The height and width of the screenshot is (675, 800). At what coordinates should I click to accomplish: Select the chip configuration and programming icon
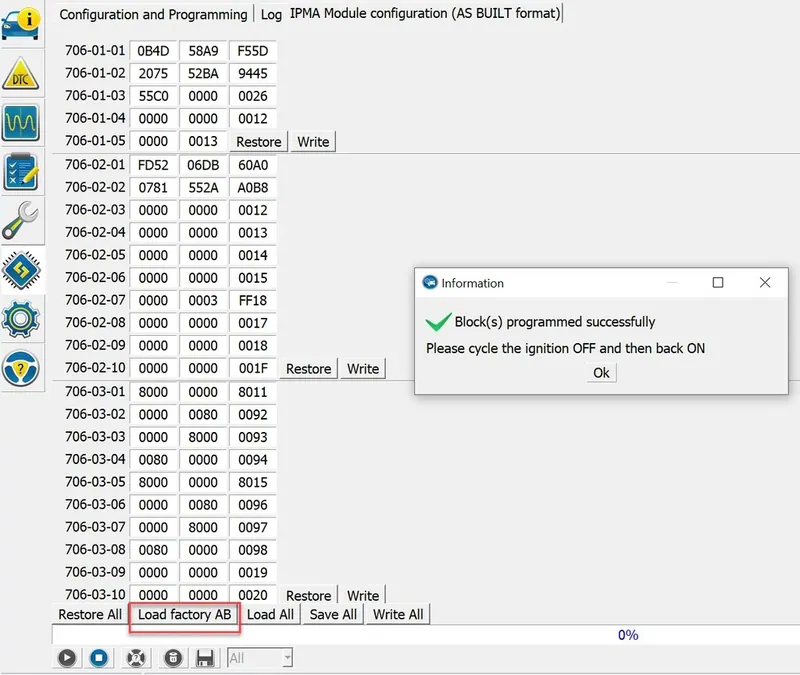[x=21, y=270]
